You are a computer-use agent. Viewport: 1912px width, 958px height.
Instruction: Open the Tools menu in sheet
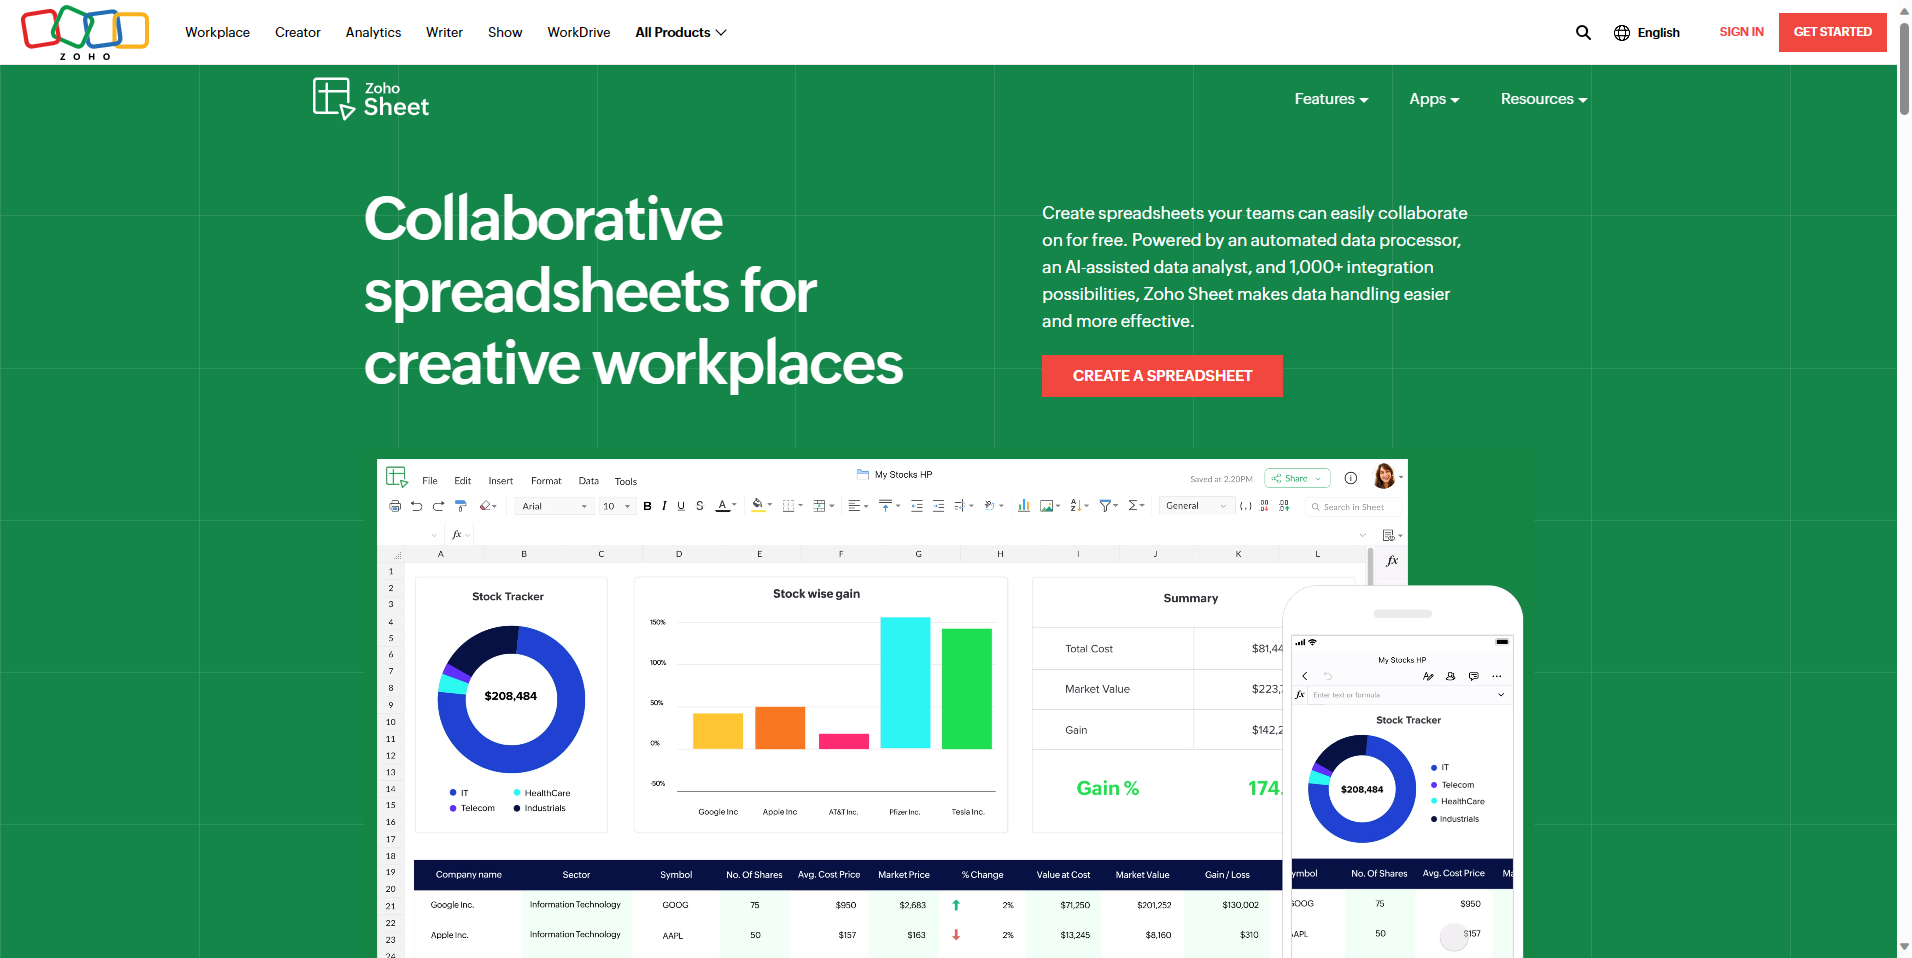(626, 481)
